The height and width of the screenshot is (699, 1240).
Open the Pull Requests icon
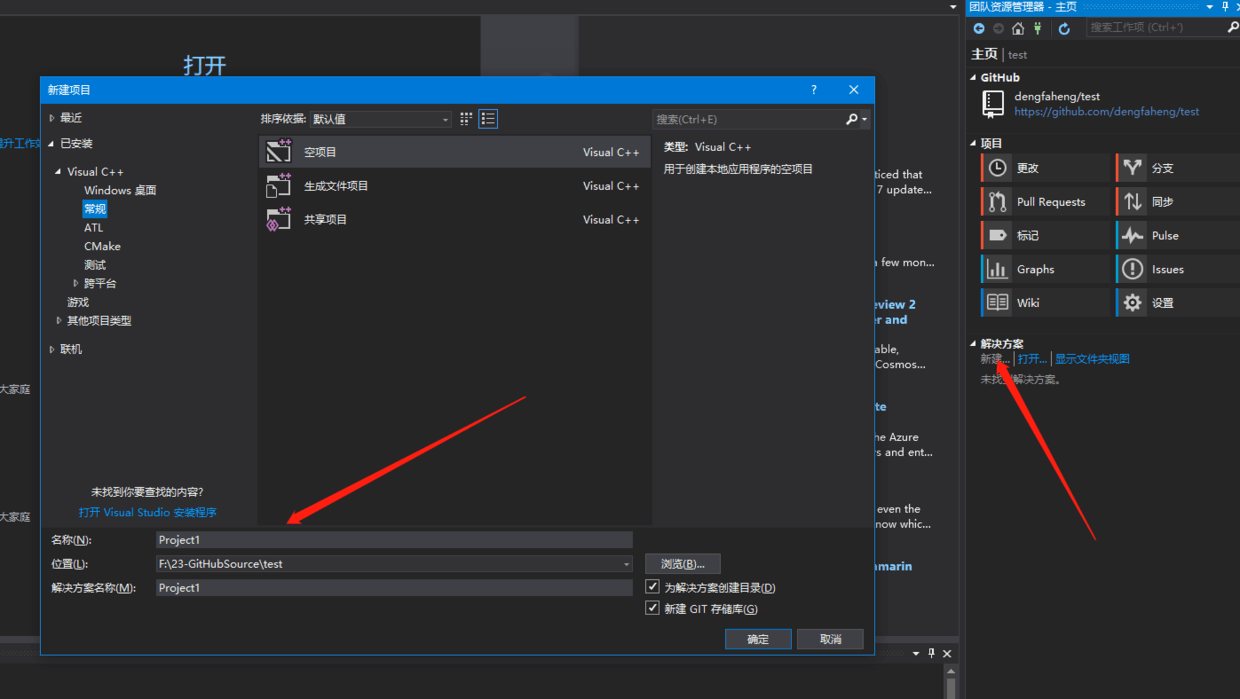tap(997, 202)
